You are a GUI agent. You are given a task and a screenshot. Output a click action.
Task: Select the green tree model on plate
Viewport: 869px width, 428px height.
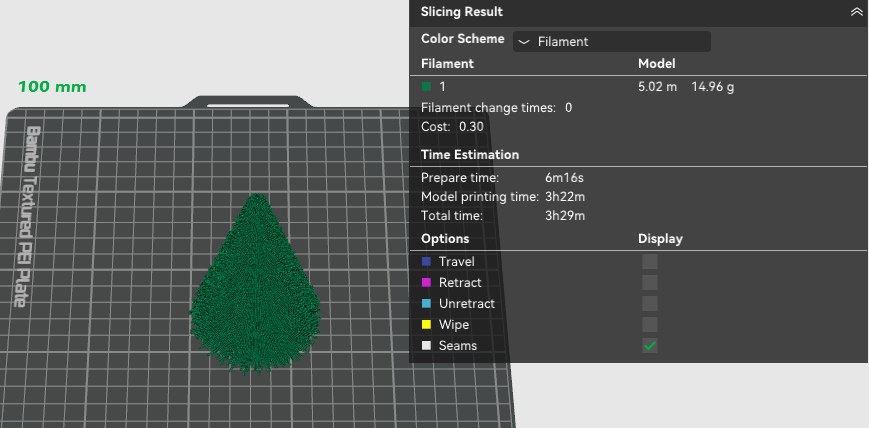(255, 288)
